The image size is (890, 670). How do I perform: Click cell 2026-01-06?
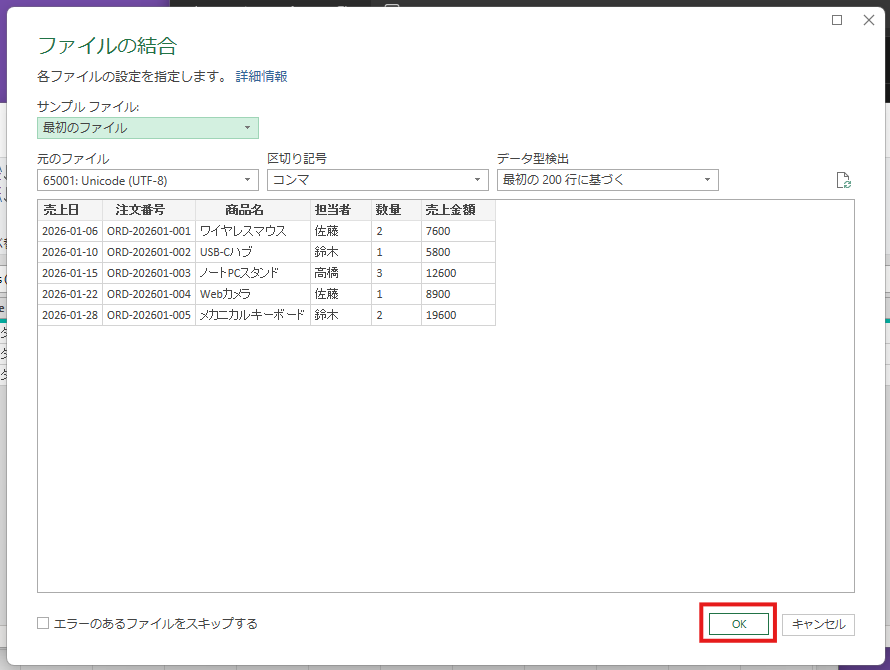coord(70,231)
